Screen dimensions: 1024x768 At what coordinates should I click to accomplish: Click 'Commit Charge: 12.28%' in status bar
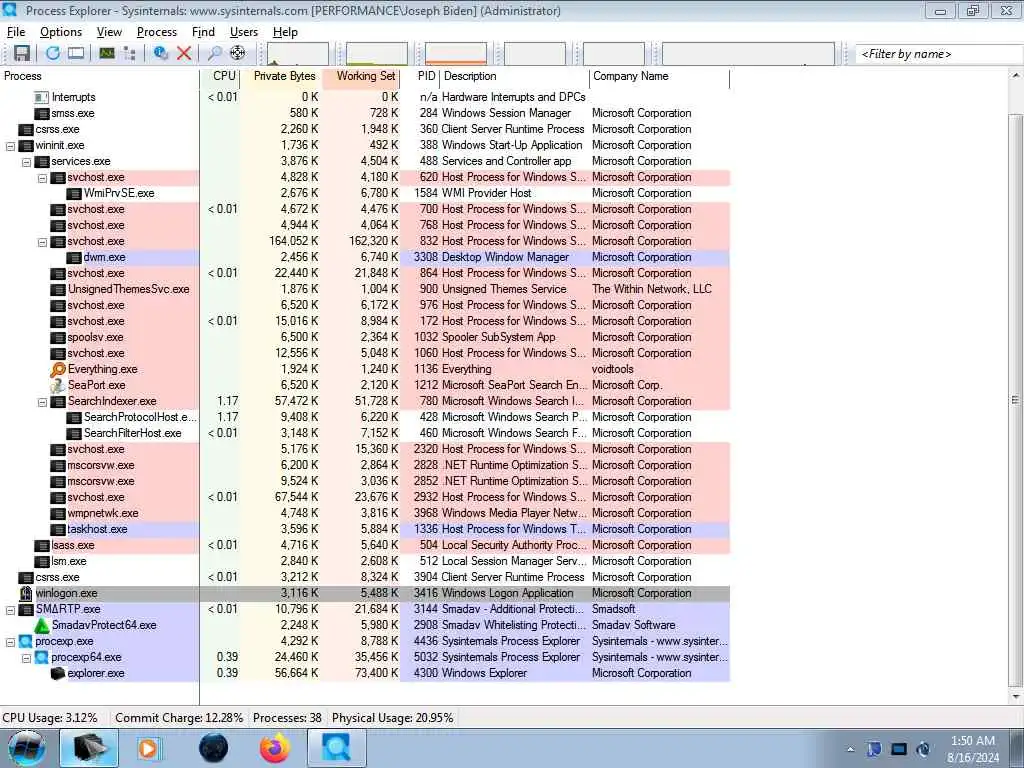tap(179, 718)
